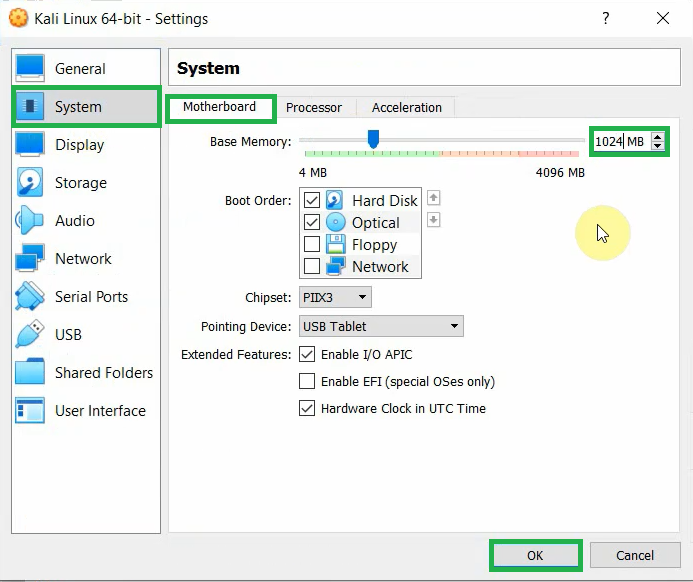The height and width of the screenshot is (582, 693).
Task: Click the VirtualBox gear icon in title bar
Action: pyautogui.click(x=18, y=18)
